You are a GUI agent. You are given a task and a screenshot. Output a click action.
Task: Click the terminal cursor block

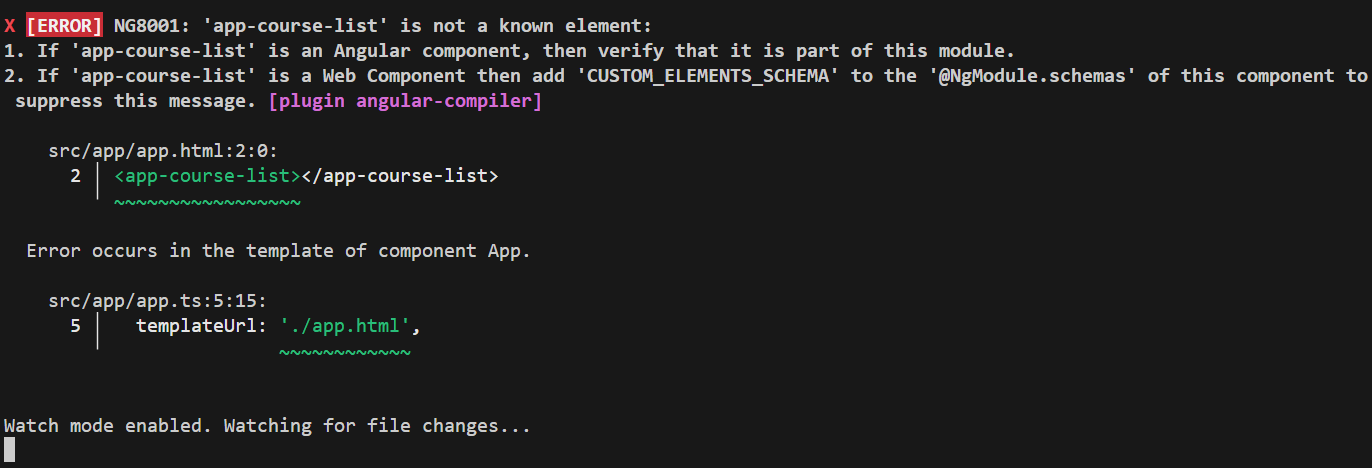[10, 450]
